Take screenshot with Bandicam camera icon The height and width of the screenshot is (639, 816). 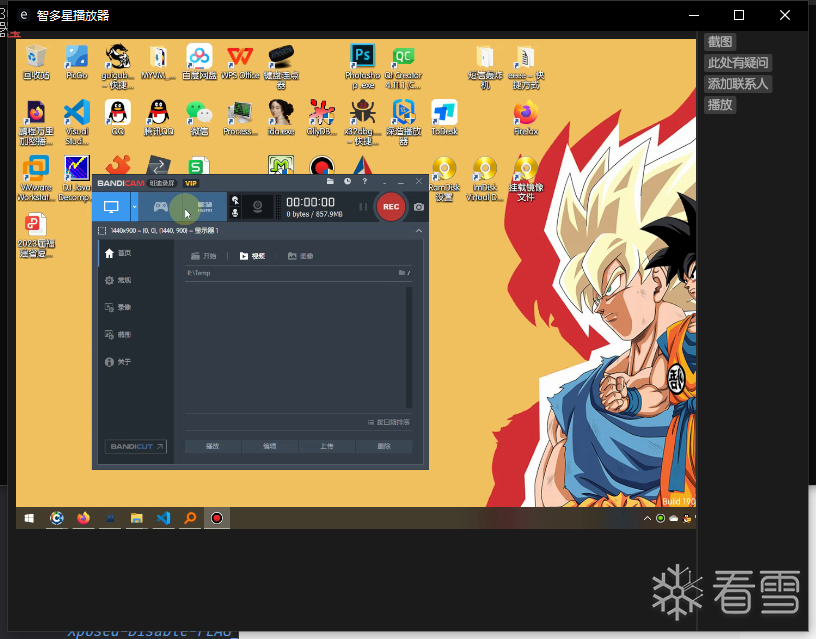click(419, 207)
